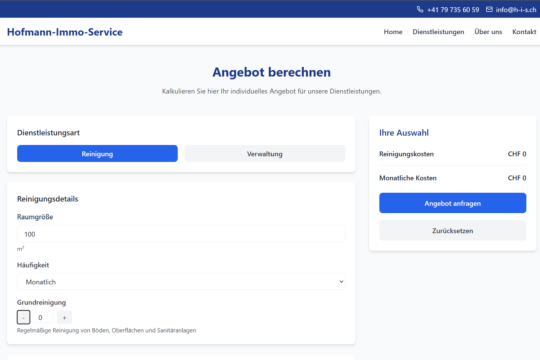The image size is (540, 360).
Task: Click the Raumgröße field label
Action: point(35,217)
